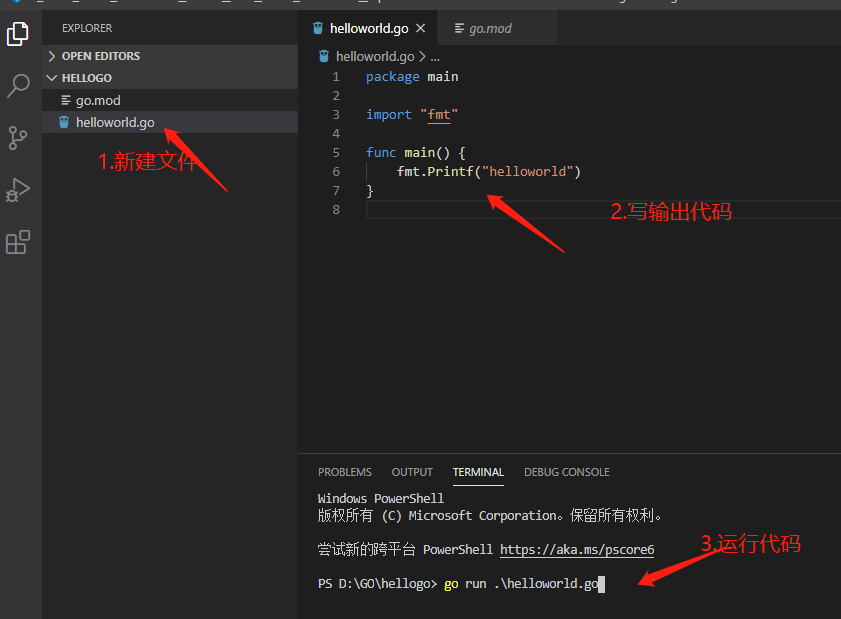Close the helloworld.go editor tab
This screenshot has width=841, height=619.
click(420, 28)
